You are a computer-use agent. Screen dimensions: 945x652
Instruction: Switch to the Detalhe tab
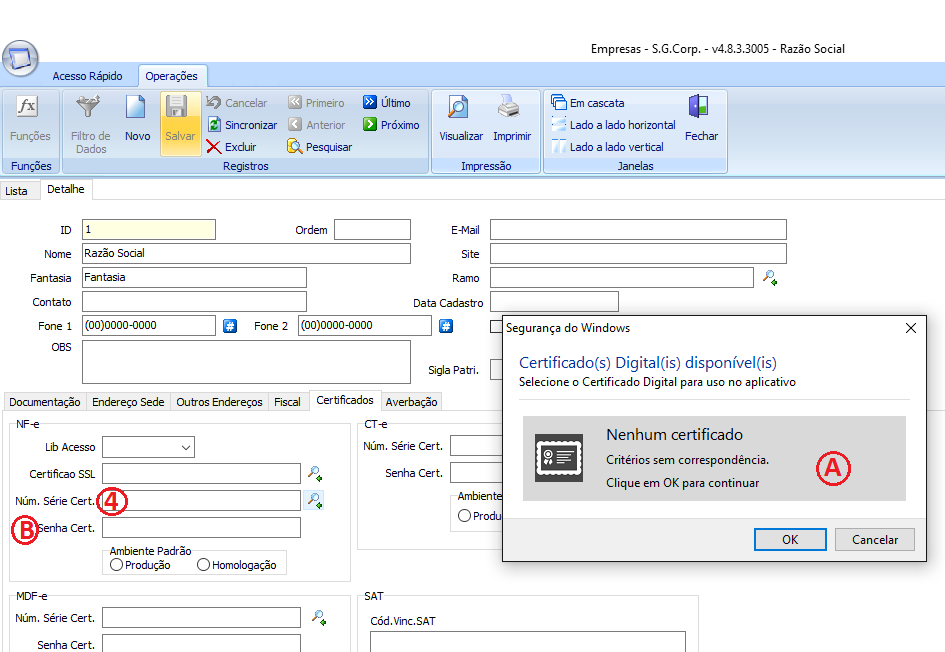66,189
